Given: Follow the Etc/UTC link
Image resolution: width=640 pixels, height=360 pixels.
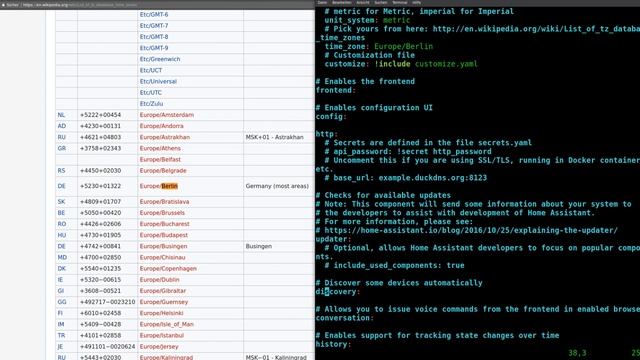Looking at the screenshot, I should click(151, 93).
